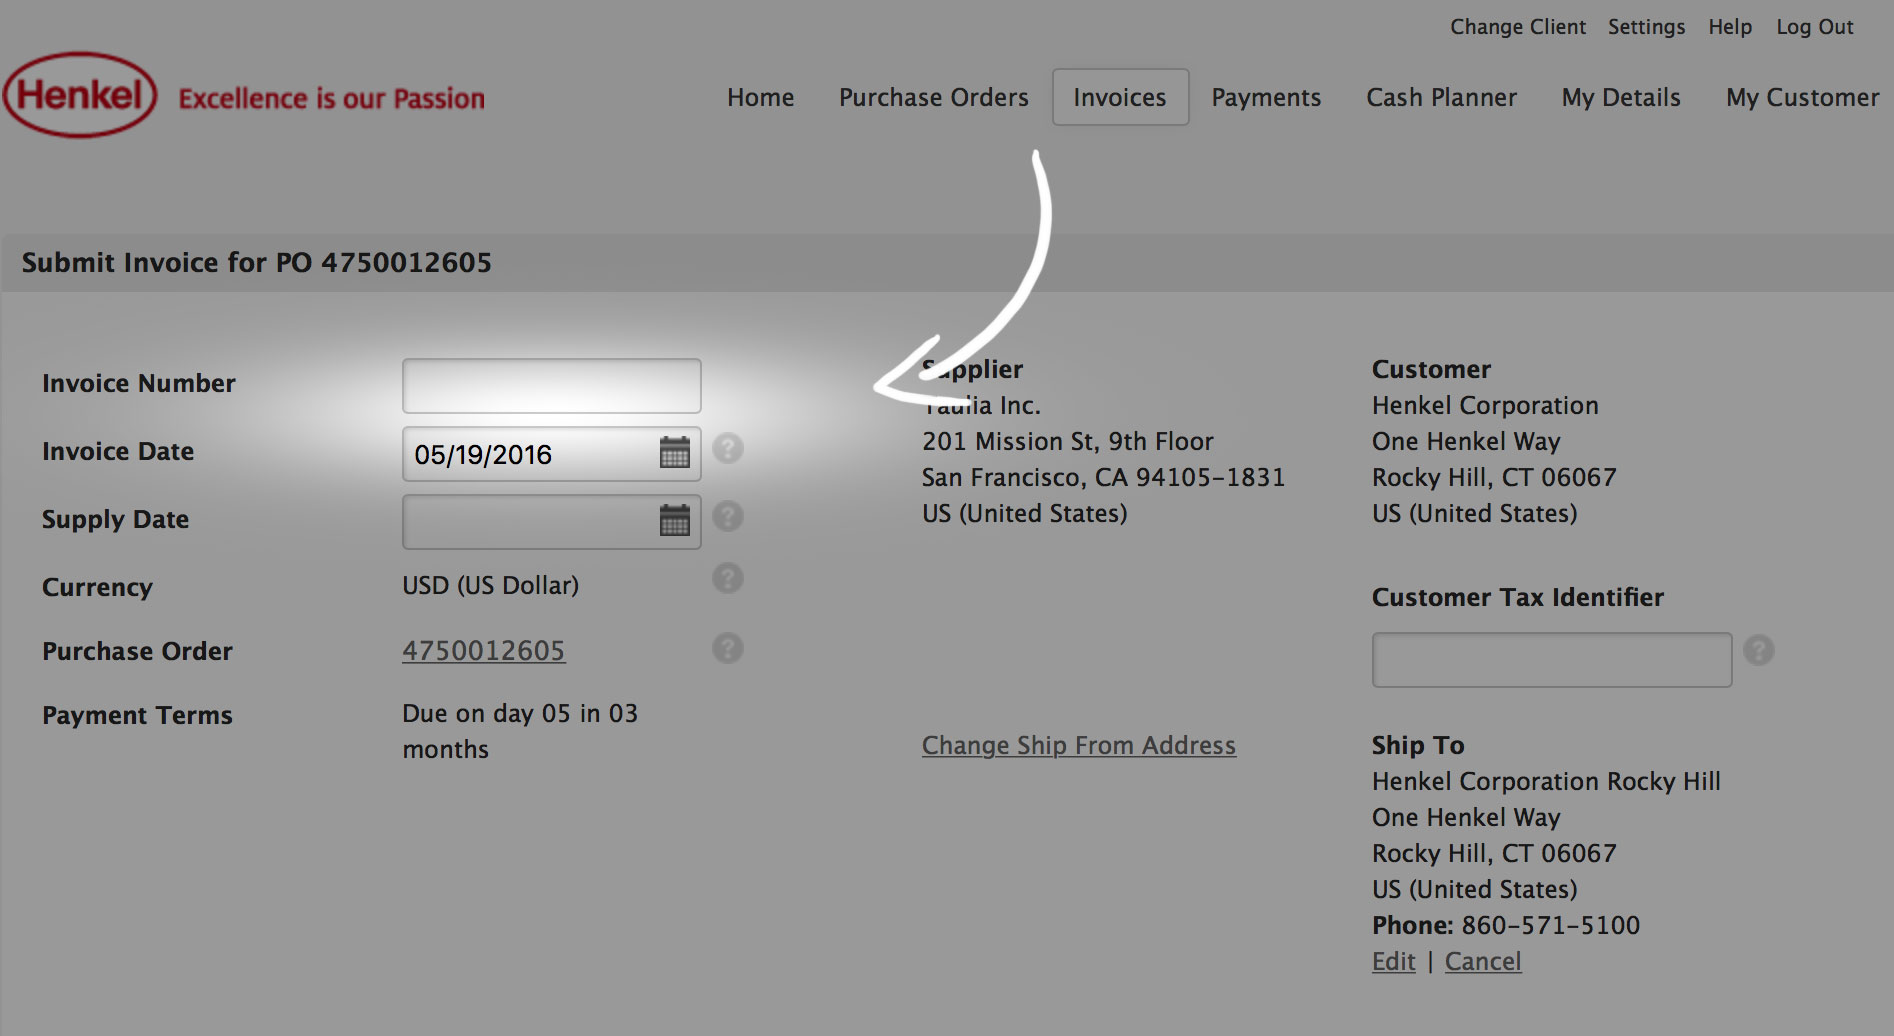The height and width of the screenshot is (1036, 1894).
Task: Open the My Customer tab
Action: (x=1803, y=97)
